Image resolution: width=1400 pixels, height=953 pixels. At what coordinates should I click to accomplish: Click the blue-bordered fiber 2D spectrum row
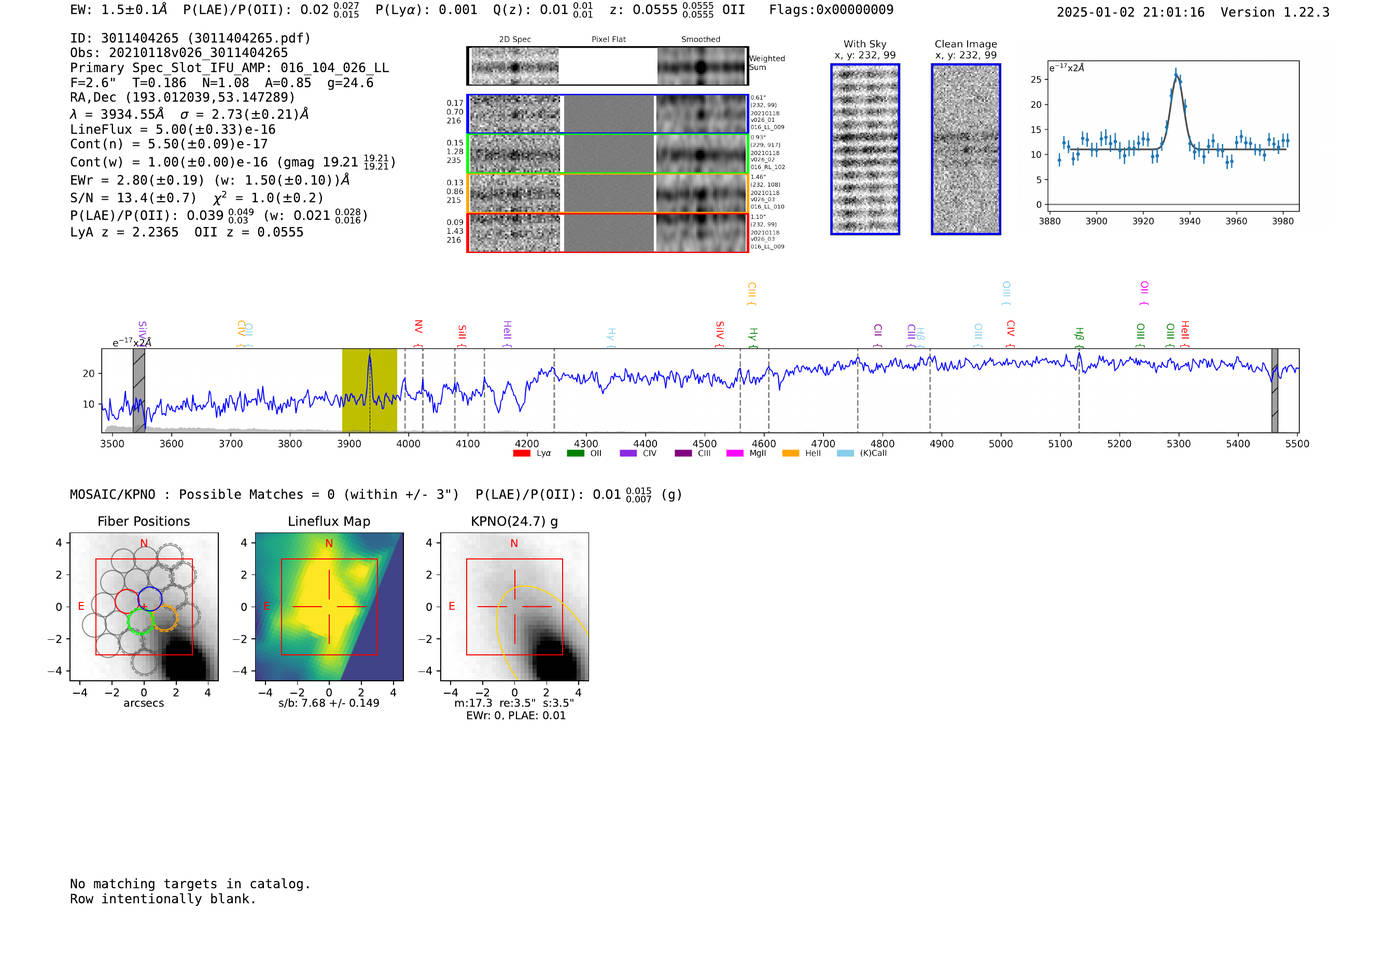pos(608,114)
